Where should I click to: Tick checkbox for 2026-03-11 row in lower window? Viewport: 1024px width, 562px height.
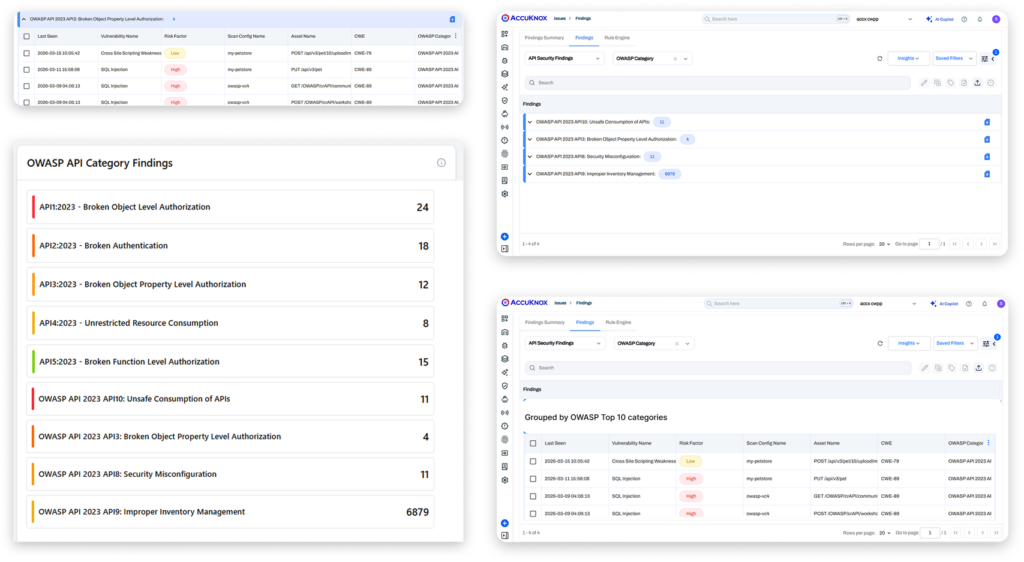tap(533, 478)
